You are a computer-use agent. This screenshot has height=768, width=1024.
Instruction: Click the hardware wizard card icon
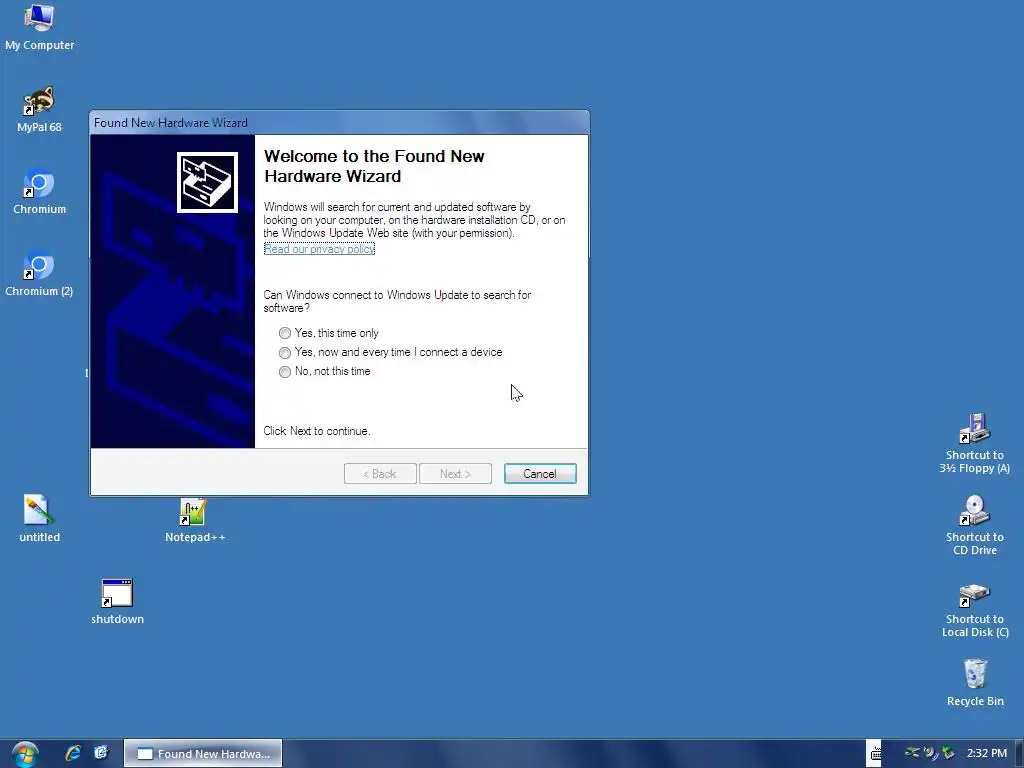(207, 182)
